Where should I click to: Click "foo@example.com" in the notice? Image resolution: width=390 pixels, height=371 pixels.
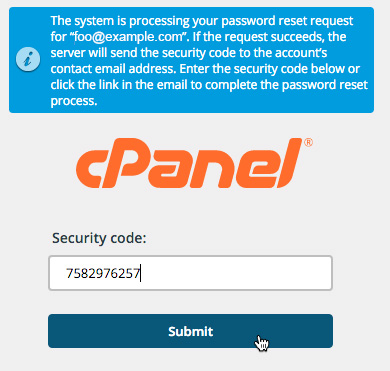click(128, 36)
